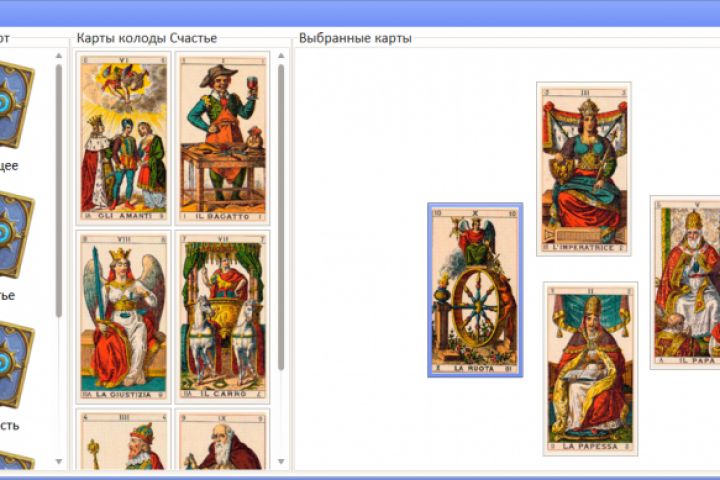The width and height of the screenshot is (720, 480).
Task: Click the deck cards scrollbar thumb
Action: [281, 217]
